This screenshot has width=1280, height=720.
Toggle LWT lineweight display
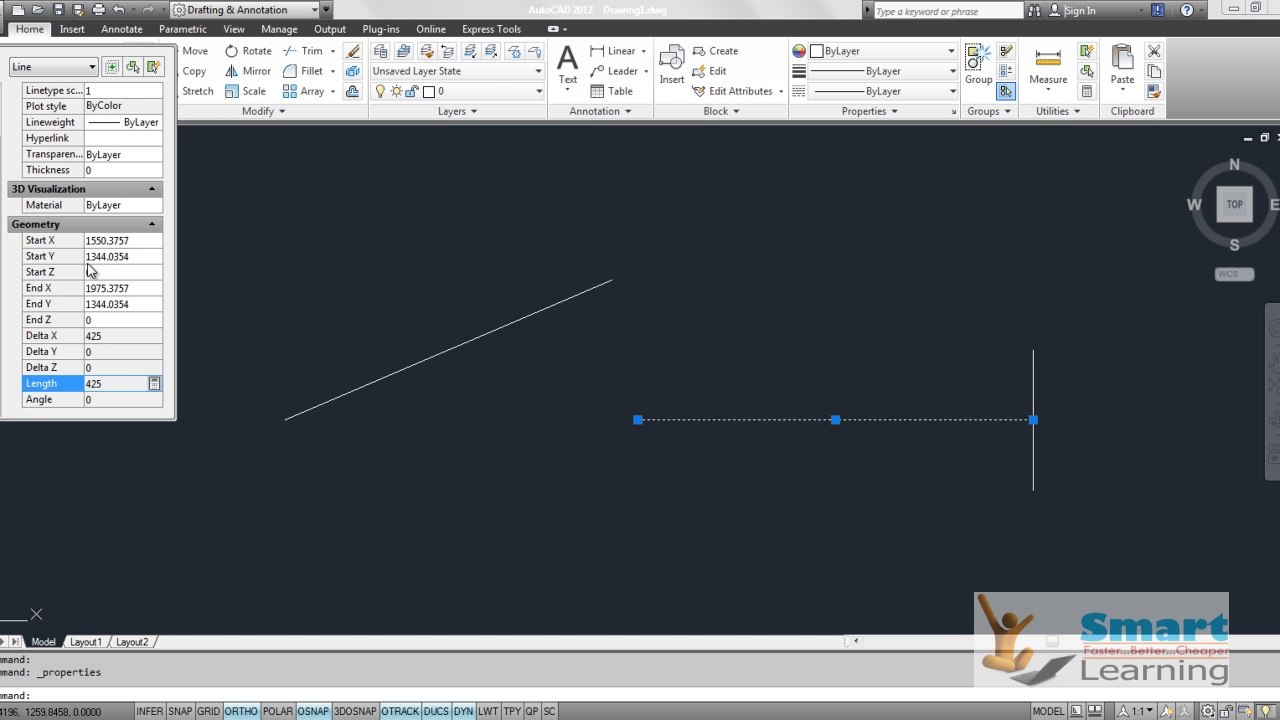(488, 711)
